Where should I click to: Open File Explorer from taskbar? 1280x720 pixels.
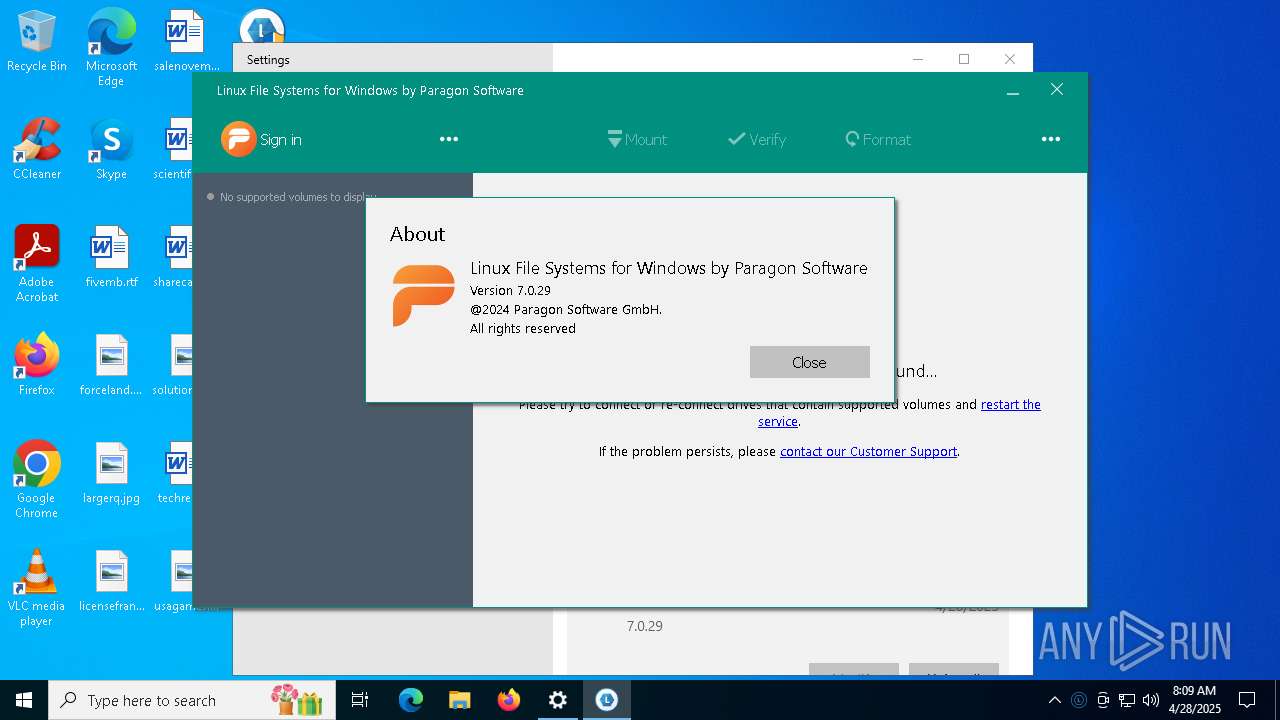point(459,700)
